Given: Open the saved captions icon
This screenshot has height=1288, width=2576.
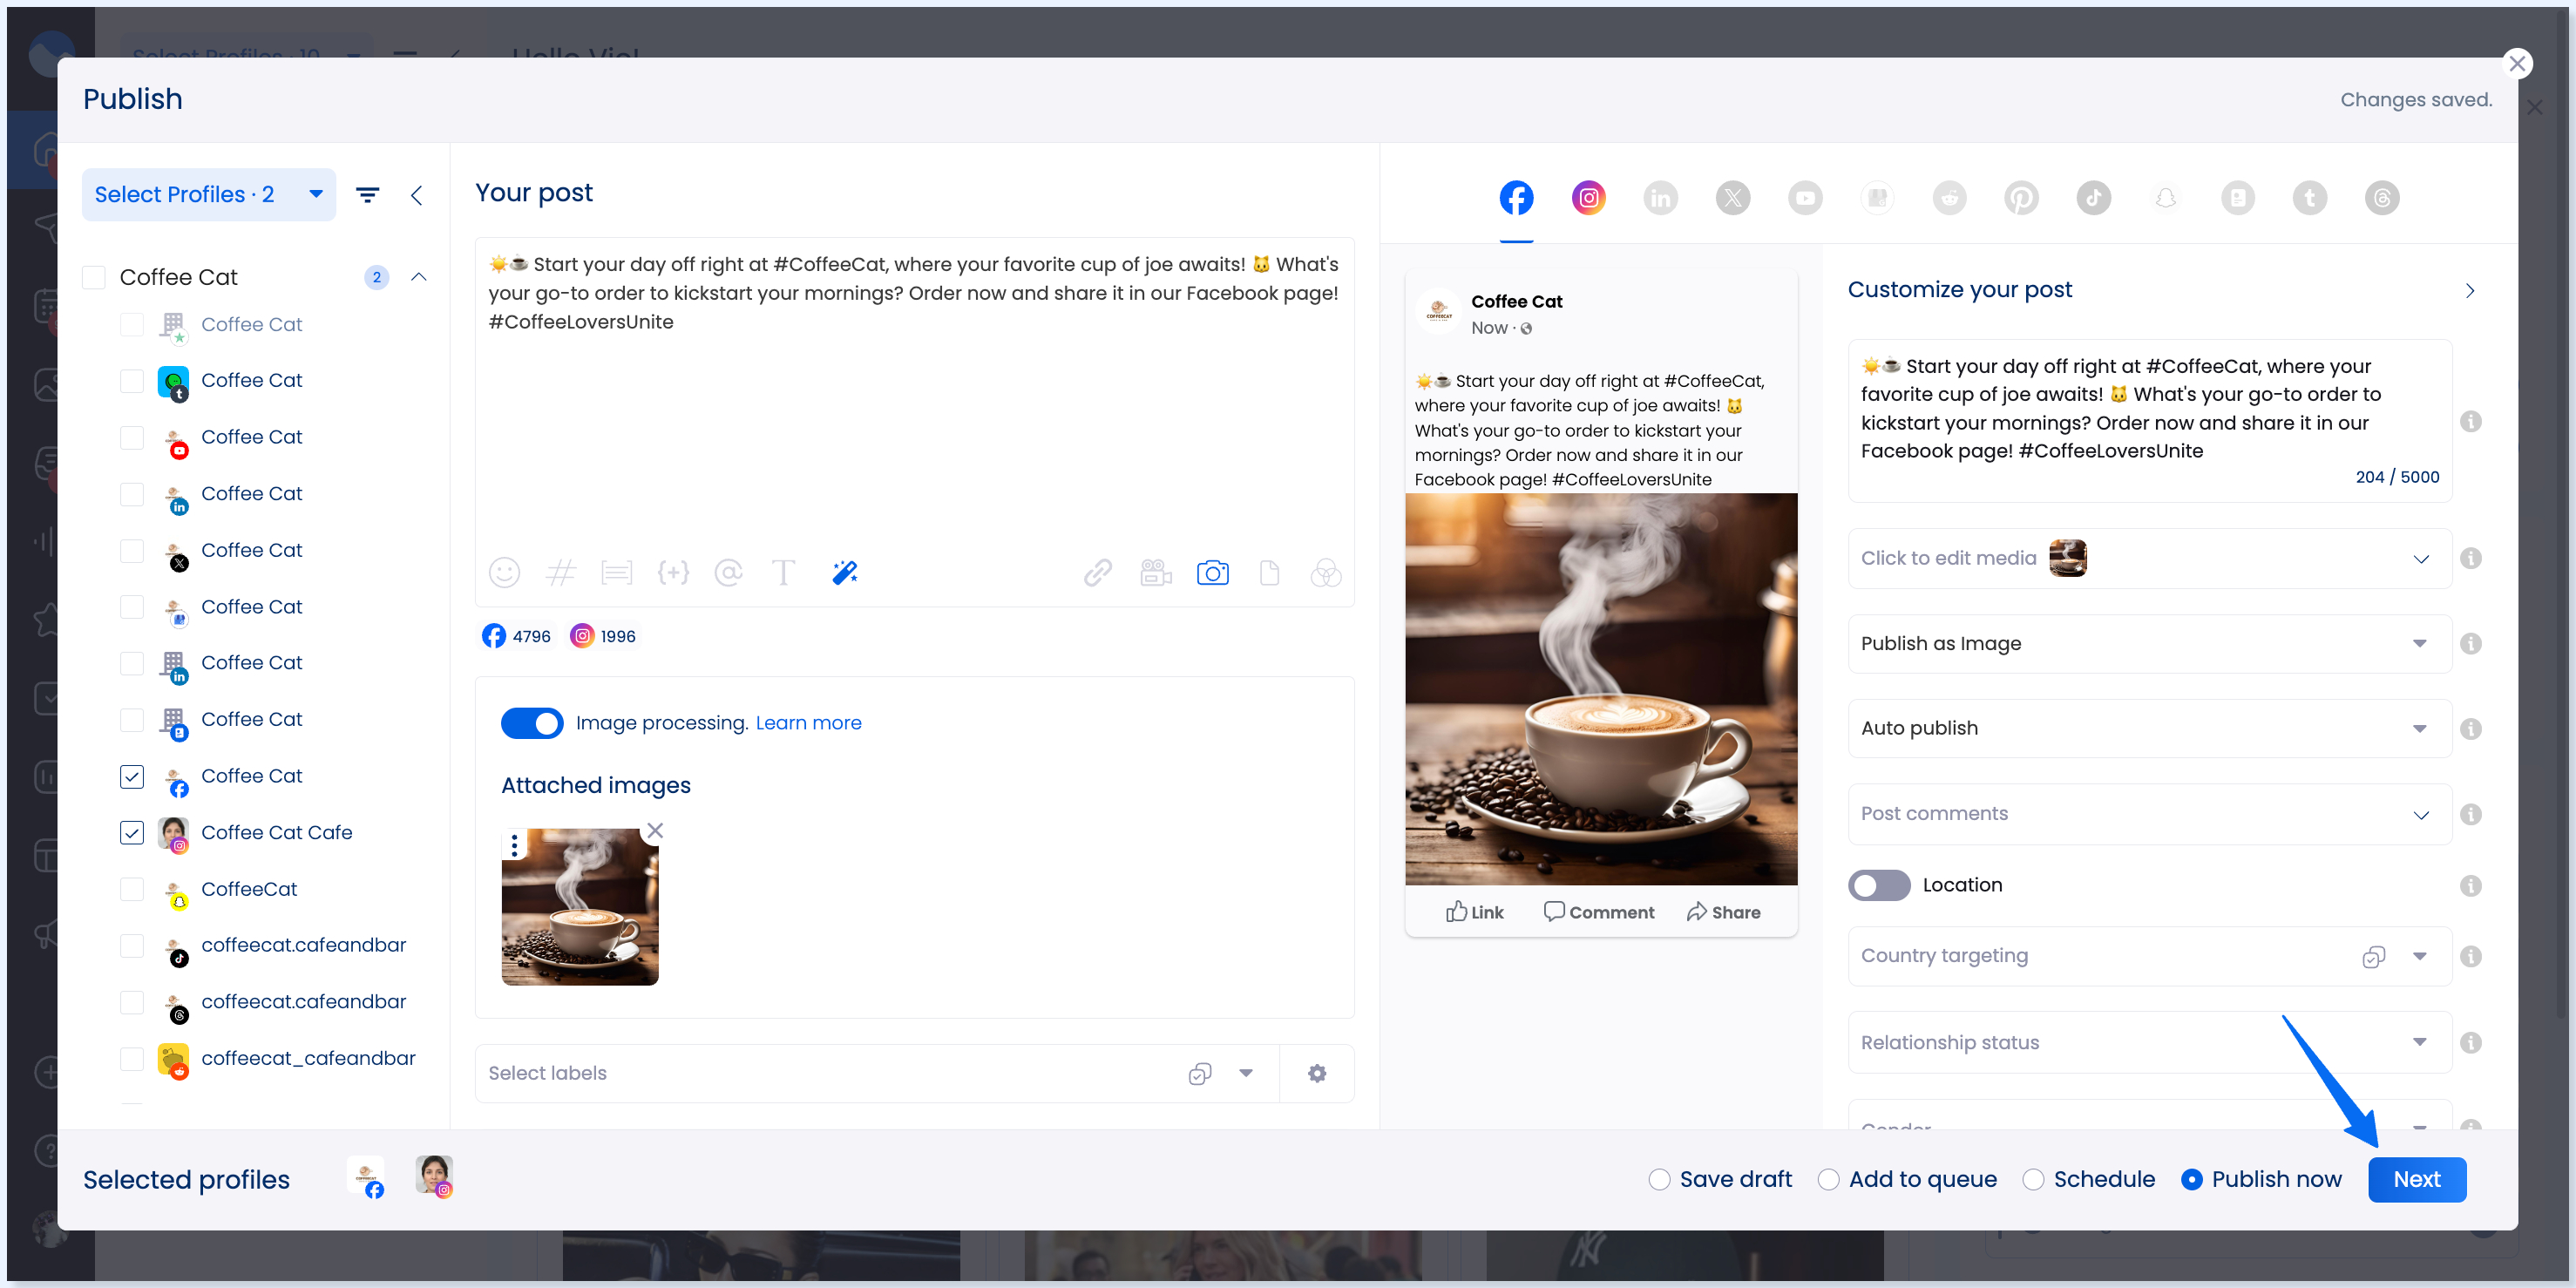Looking at the screenshot, I should coord(617,572).
